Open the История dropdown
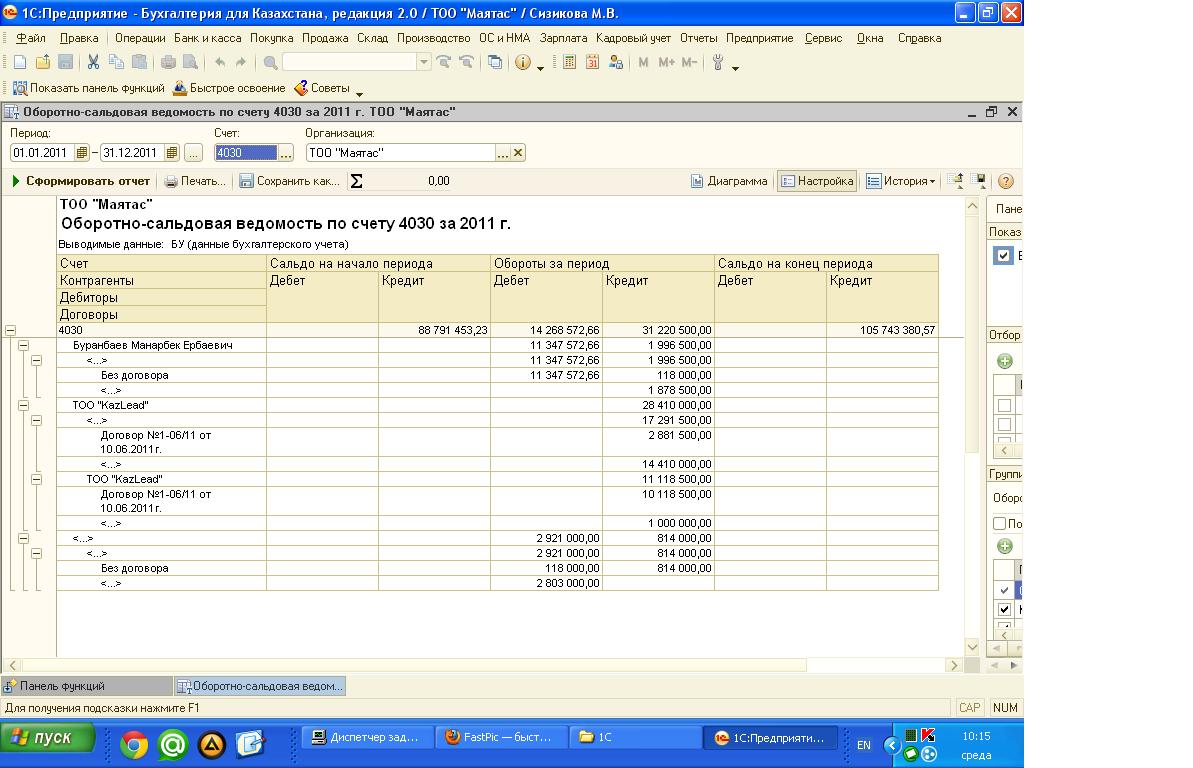The image size is (1193, 768). pyautogui.click(x=901, y=181)
